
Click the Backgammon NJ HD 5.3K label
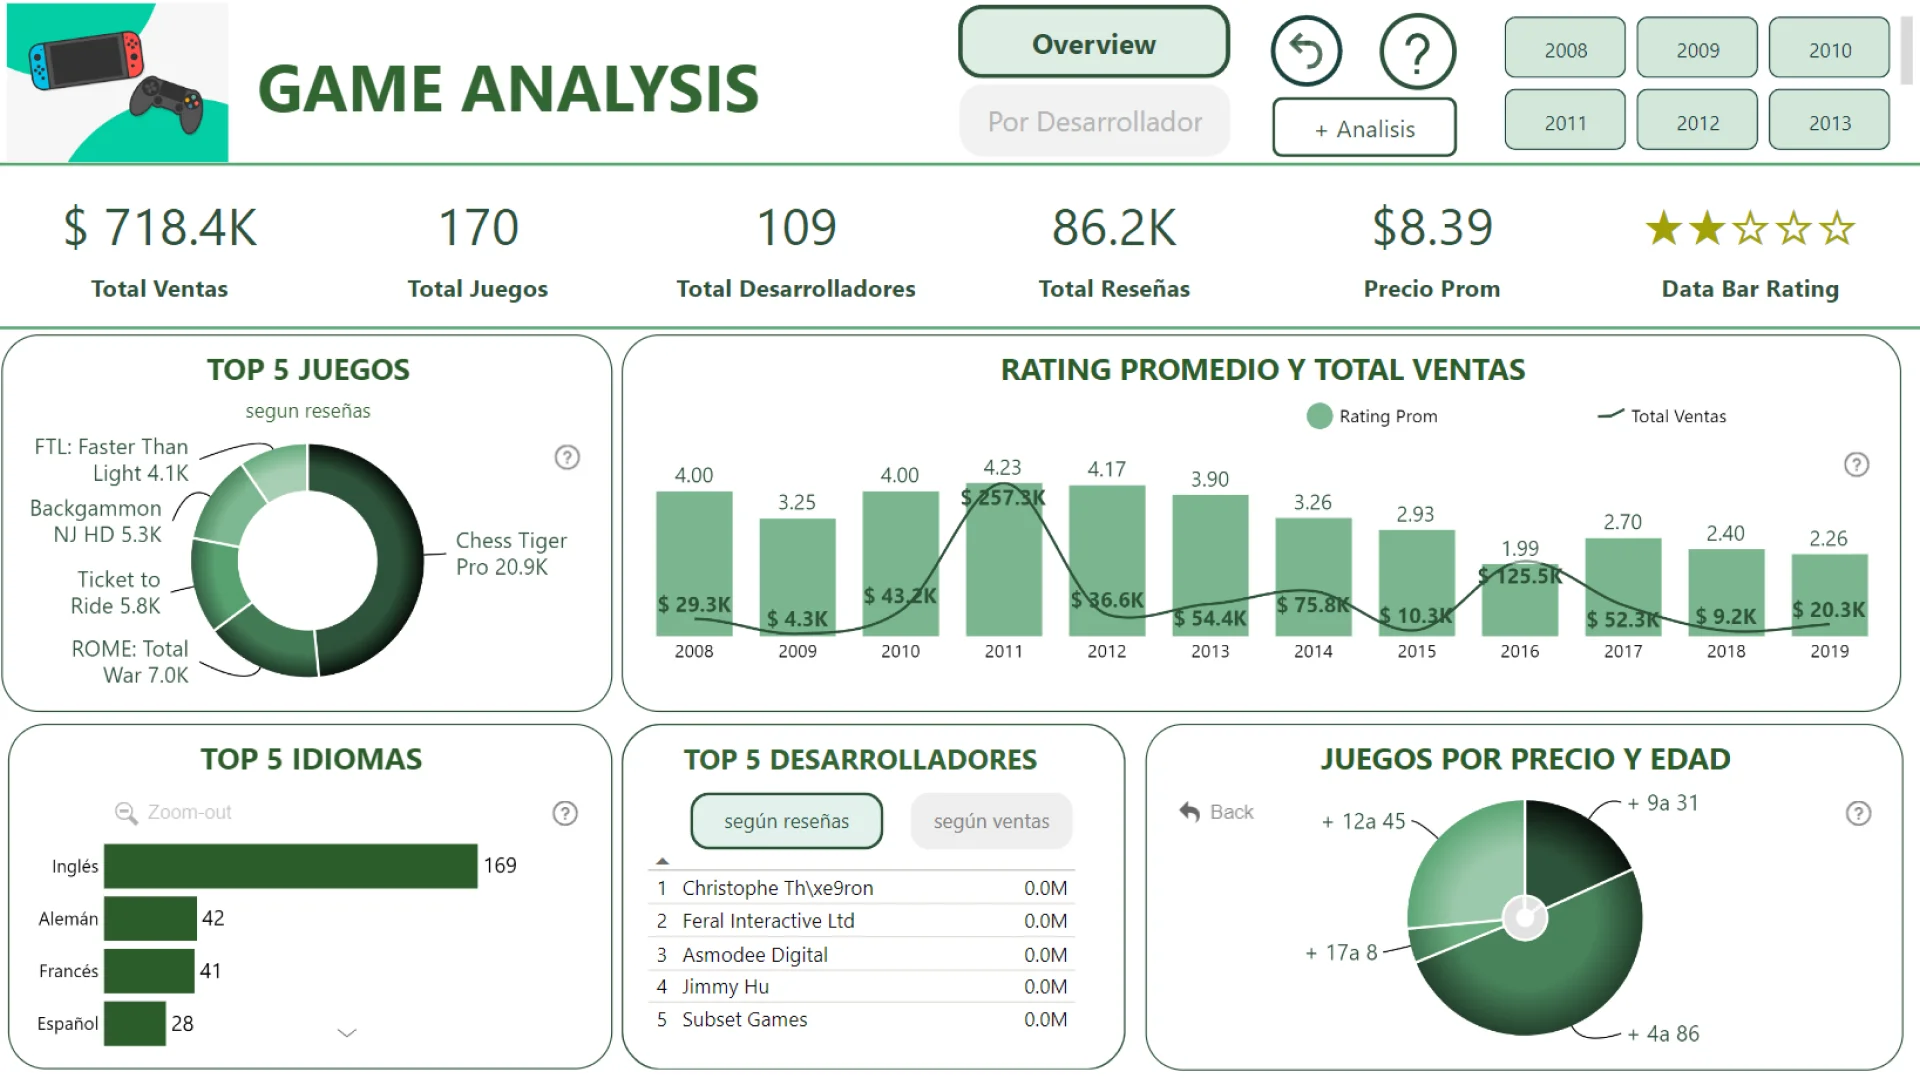[96, 521]
